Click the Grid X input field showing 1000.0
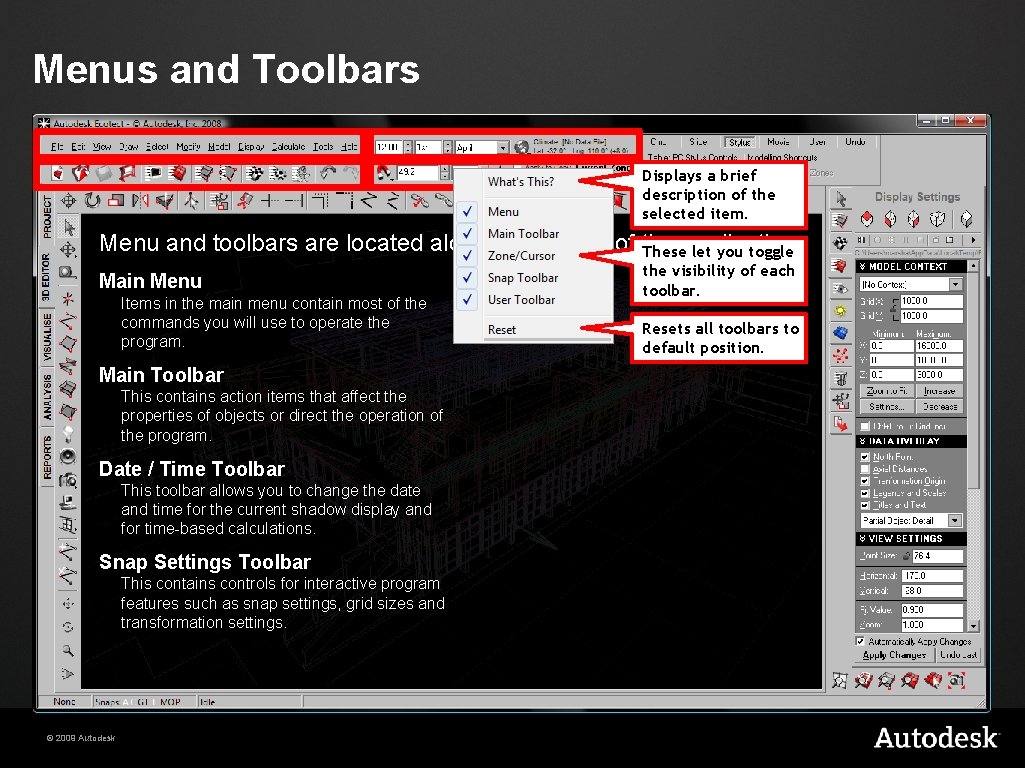The width and height of the screenshot is (1025, 768). tap(932, 301)
